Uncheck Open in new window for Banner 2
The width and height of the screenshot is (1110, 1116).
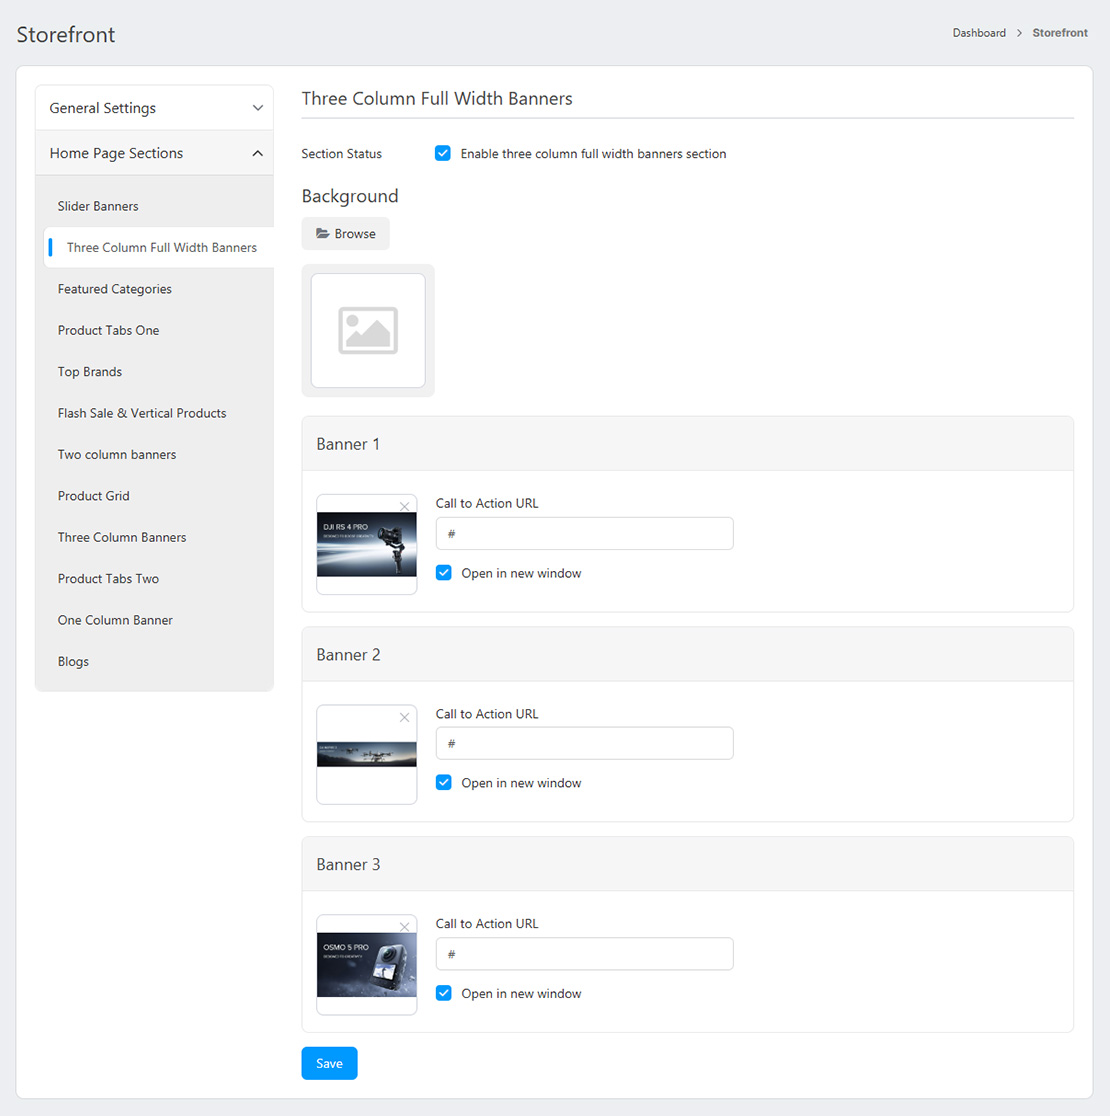point(444,783)
